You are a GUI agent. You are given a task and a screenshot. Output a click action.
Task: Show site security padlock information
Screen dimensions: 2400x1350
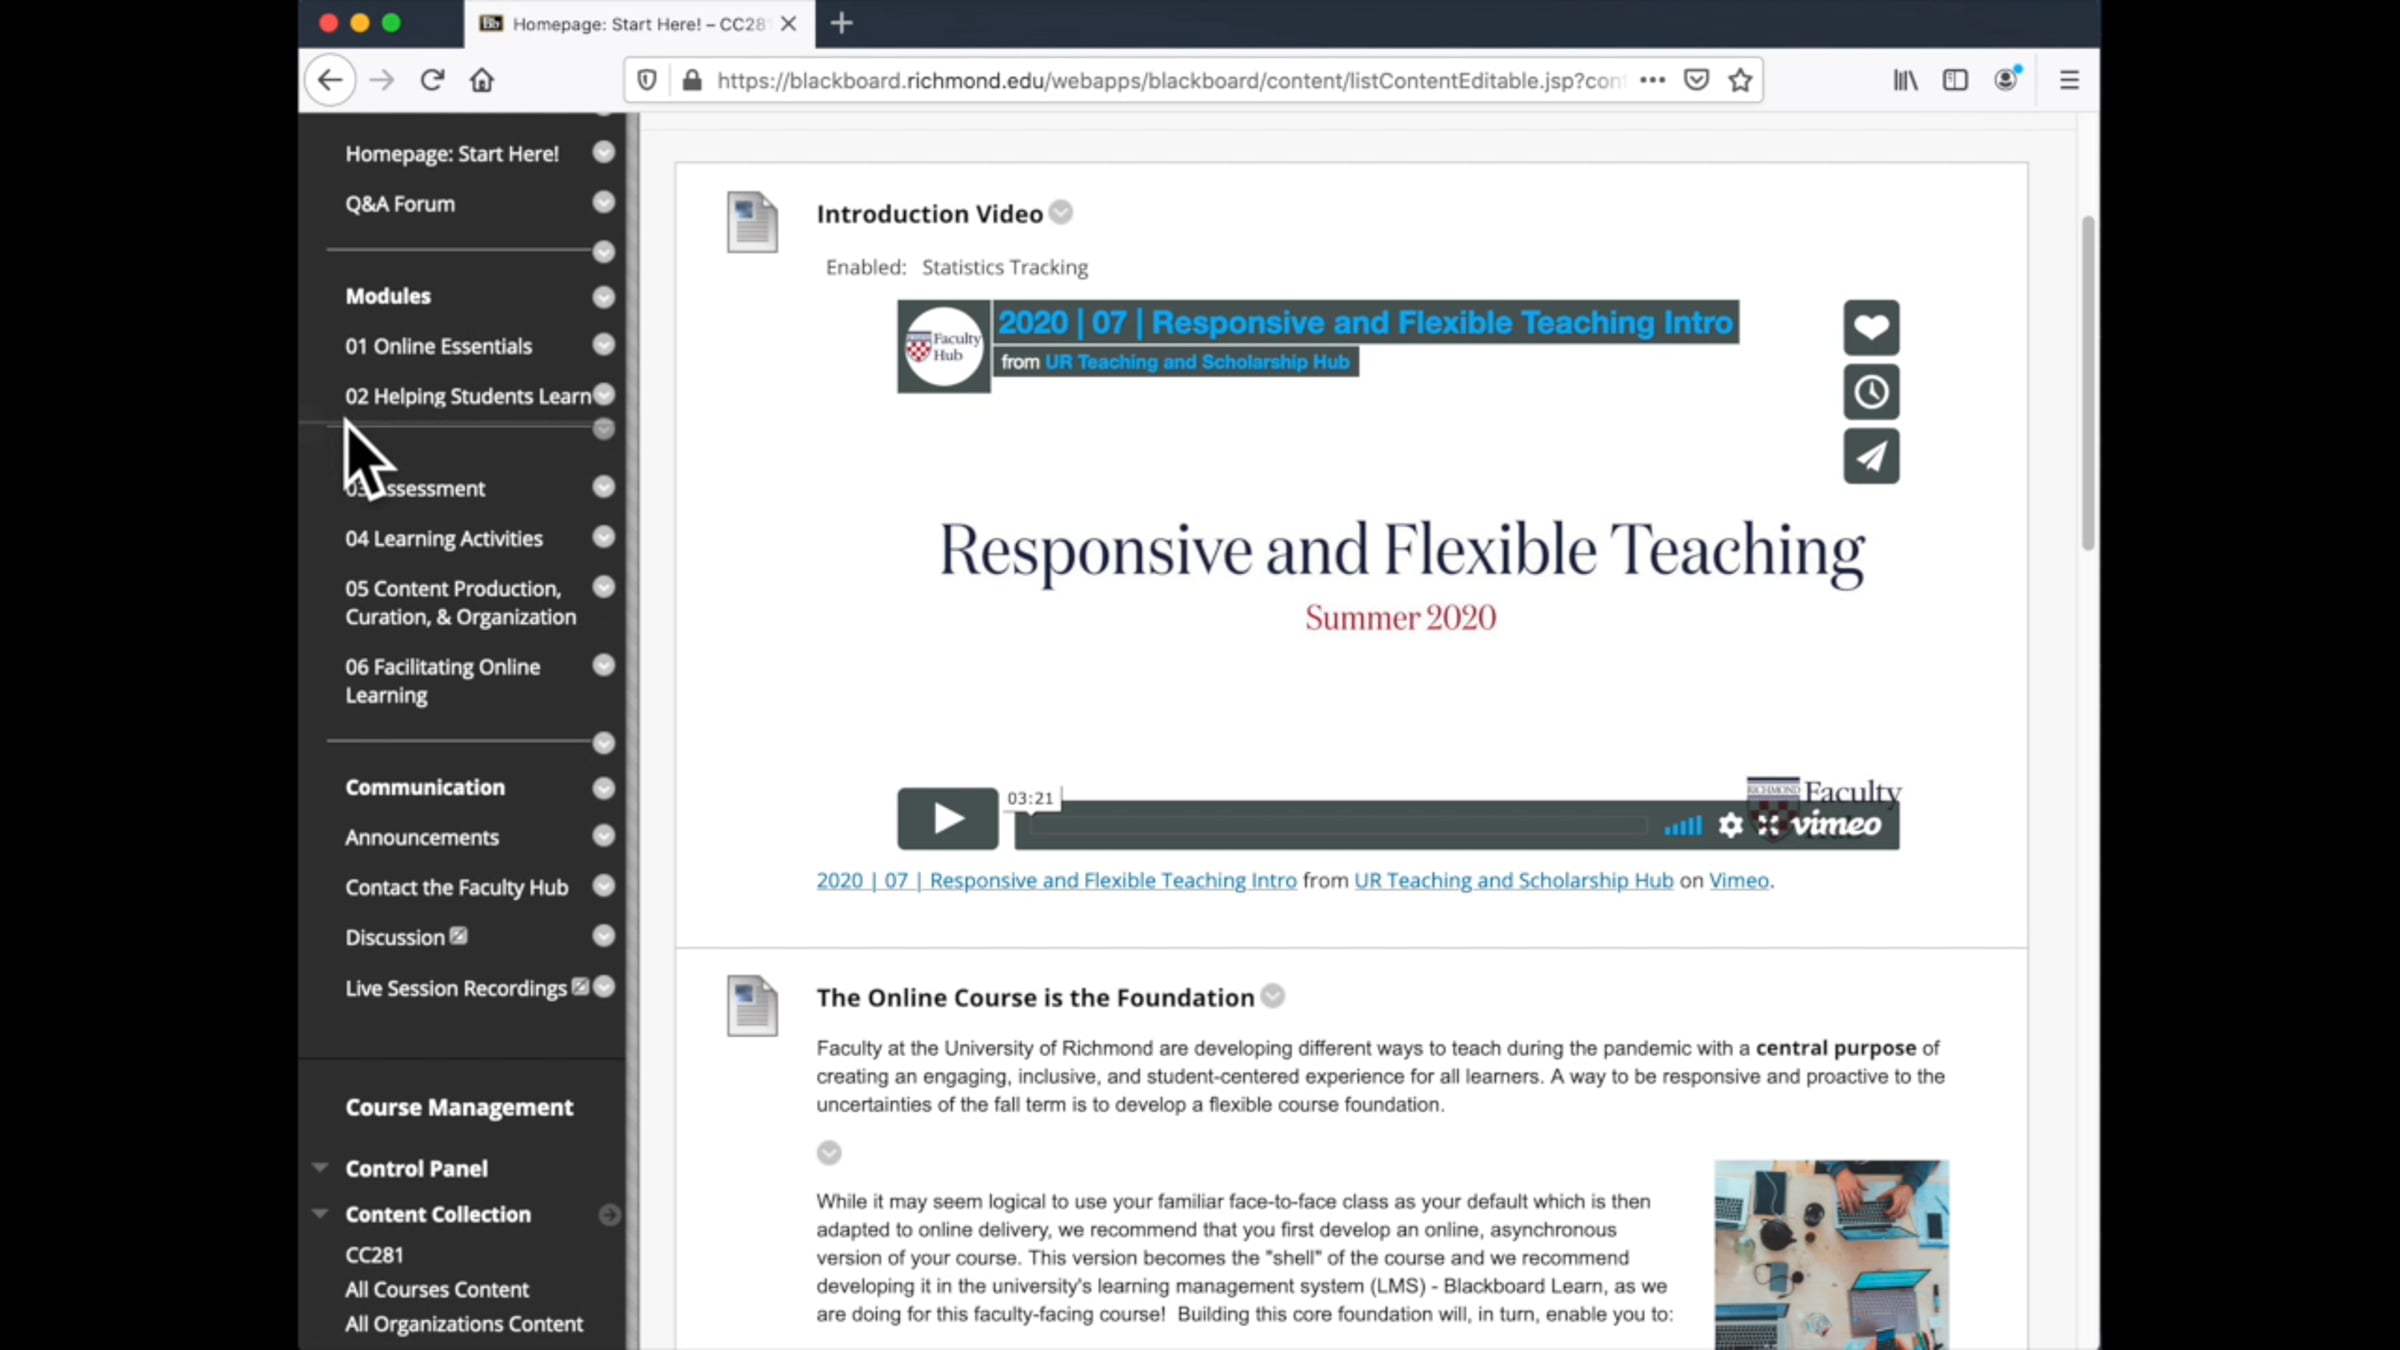[x=691, y=80]
